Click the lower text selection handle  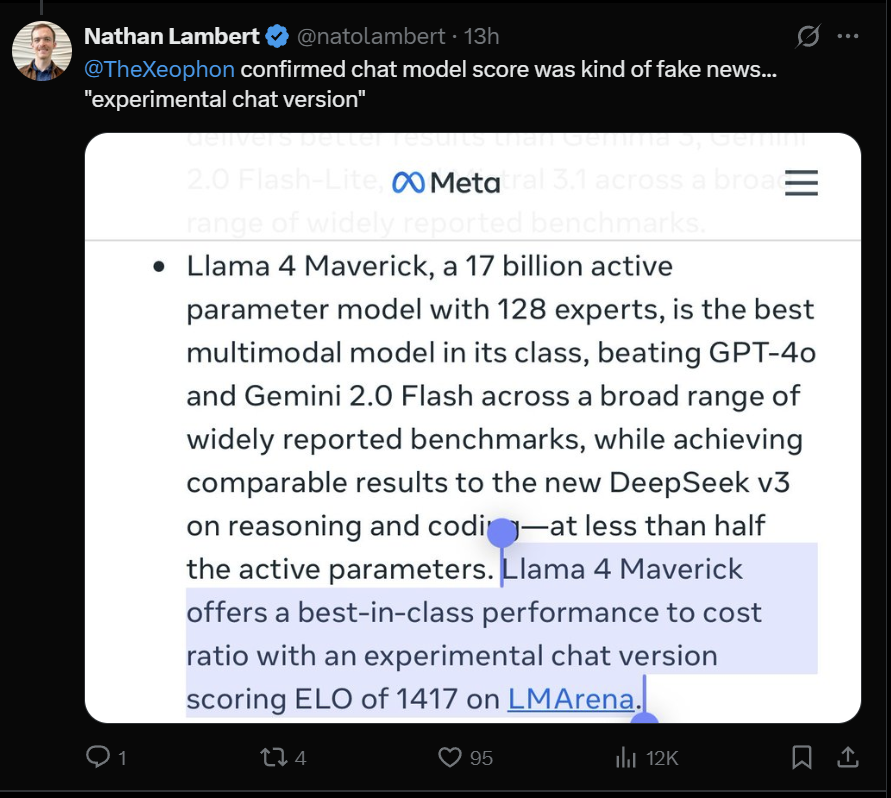pyautogui.click(x=645, y=717)
